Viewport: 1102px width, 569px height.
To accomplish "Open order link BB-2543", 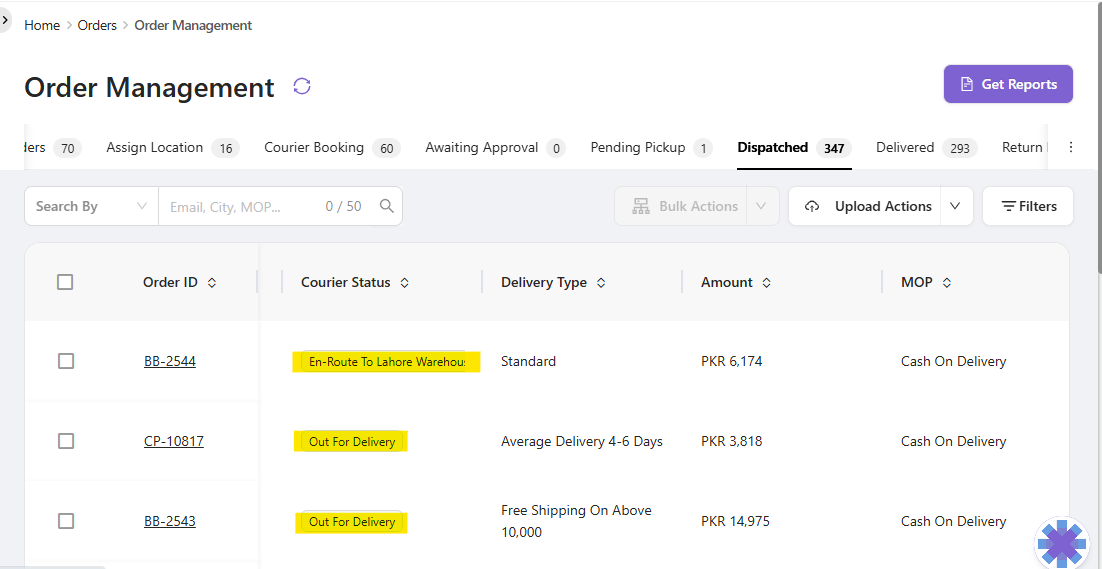I will pyautogui.click(x=170, y=521).
